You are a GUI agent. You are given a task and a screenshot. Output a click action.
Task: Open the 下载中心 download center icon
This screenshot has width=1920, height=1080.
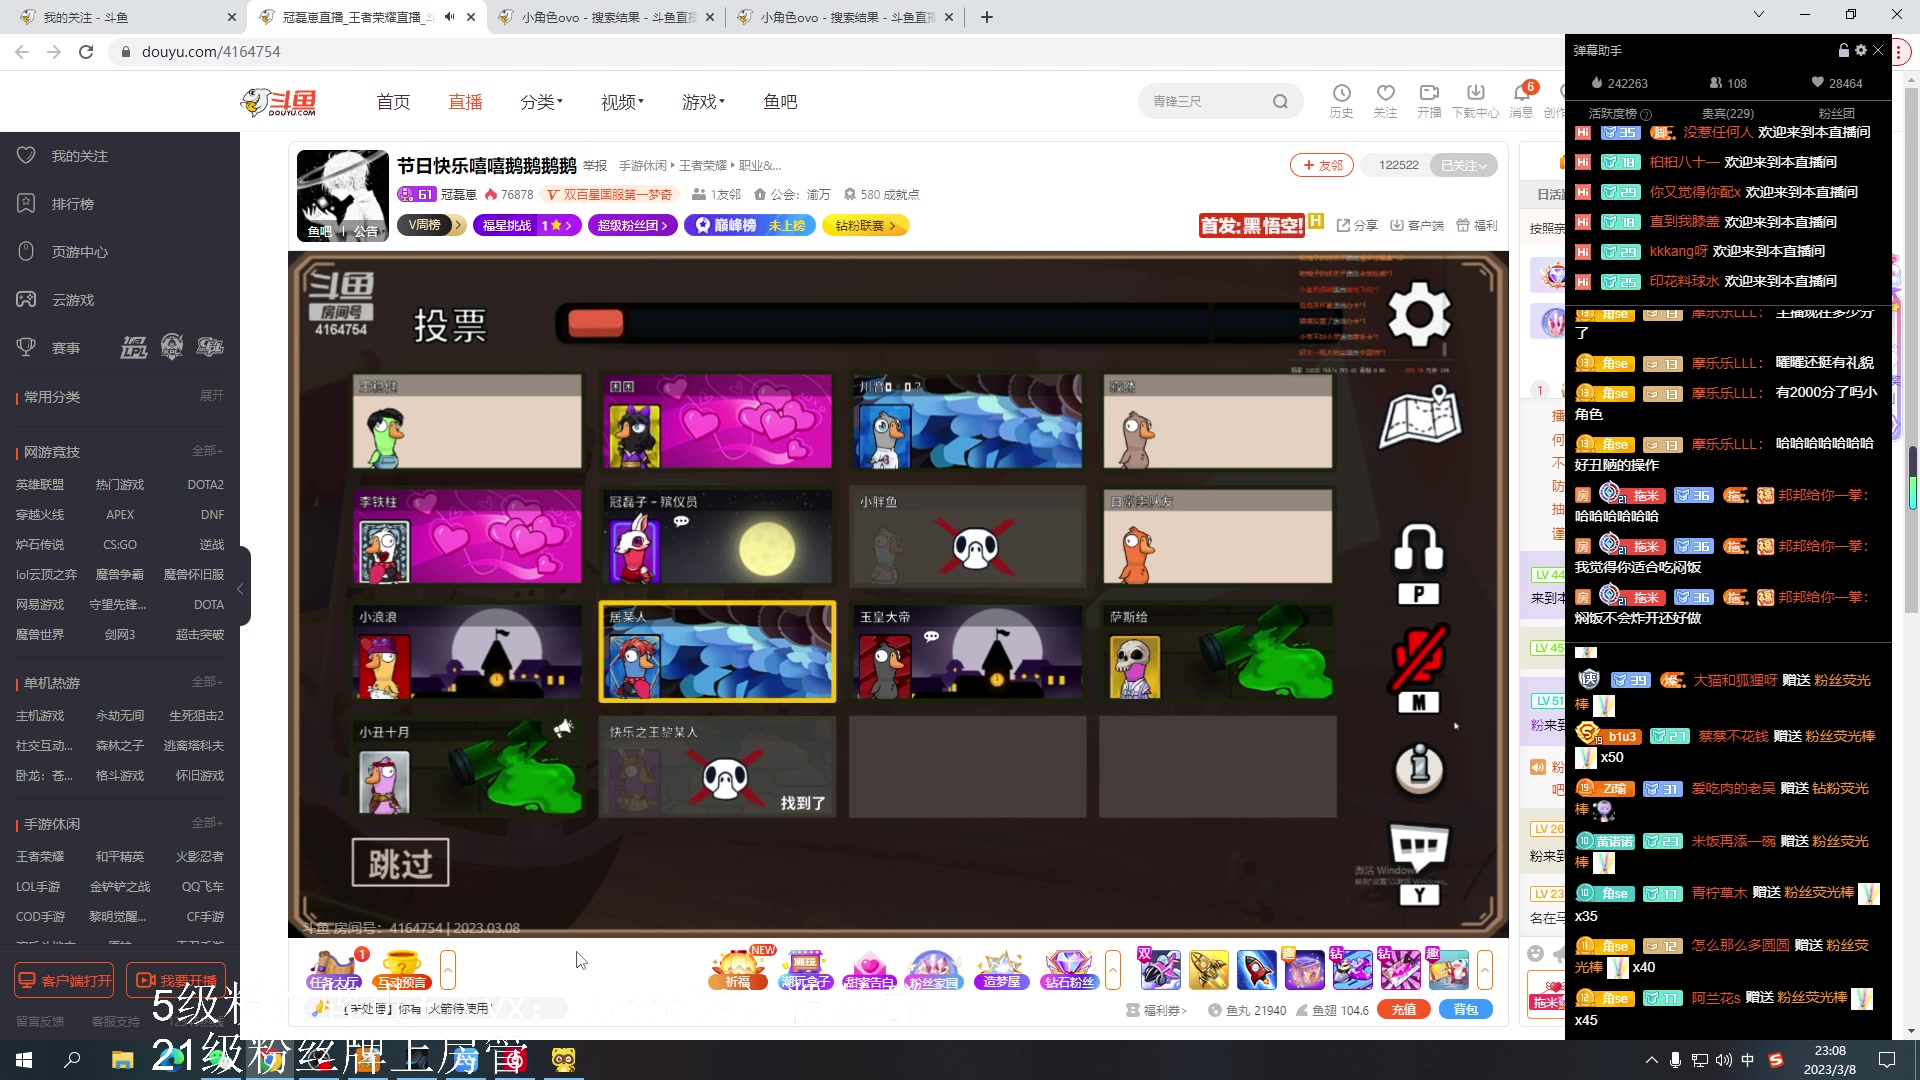[1475, 100]
